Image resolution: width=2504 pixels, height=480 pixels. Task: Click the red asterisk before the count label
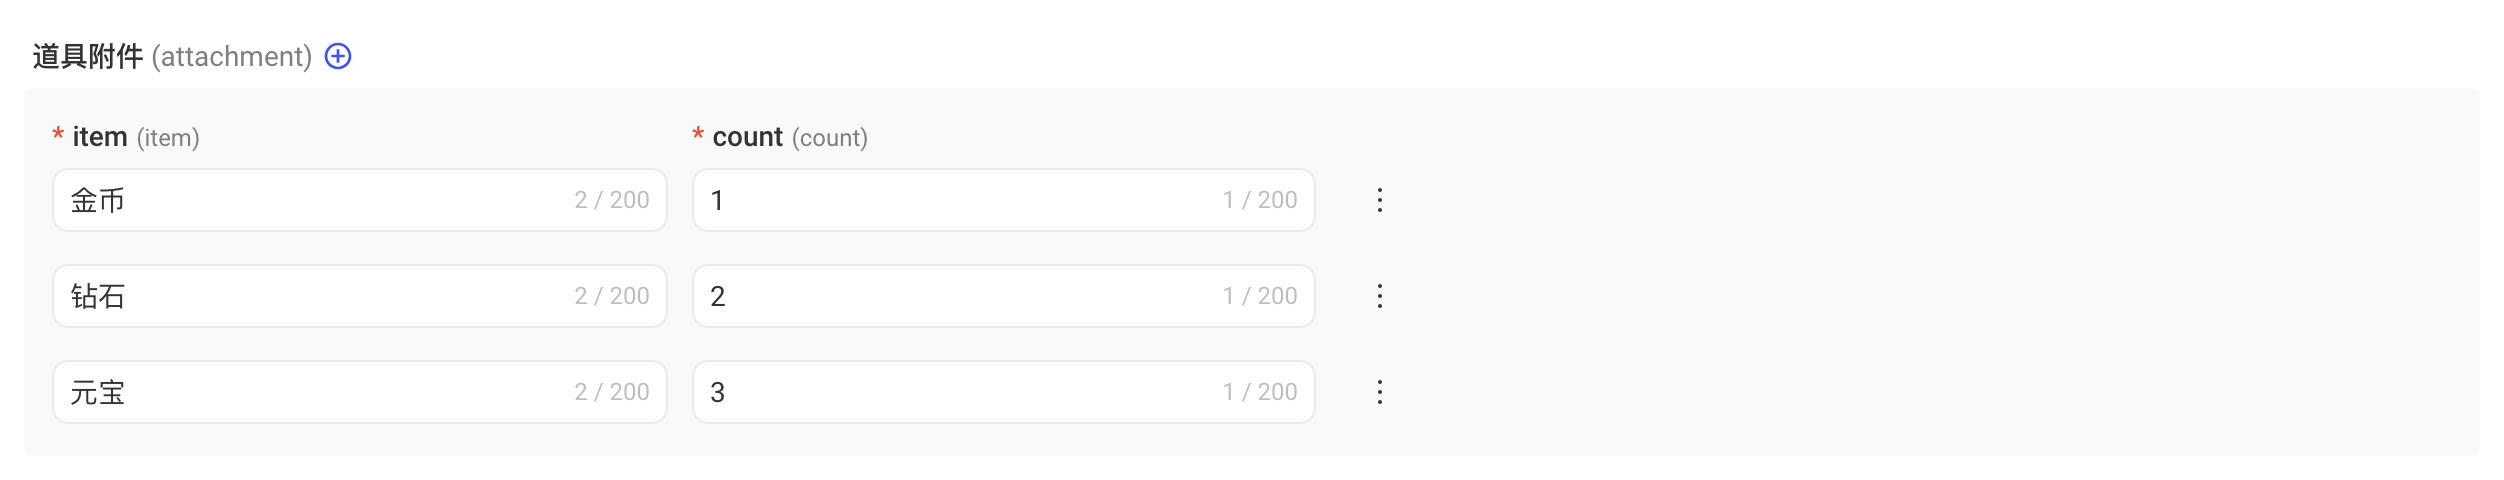pos(698,134)
